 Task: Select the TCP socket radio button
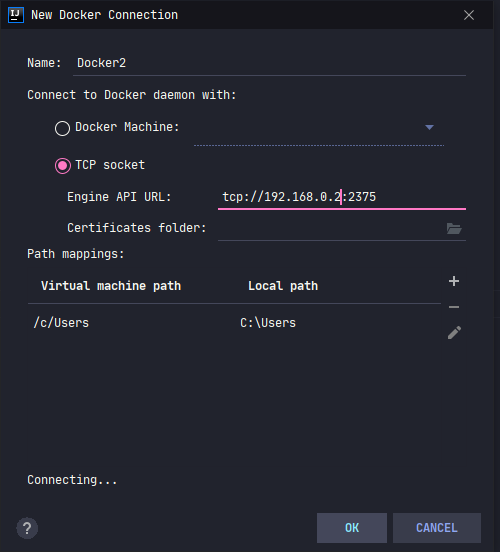(63, 166)
